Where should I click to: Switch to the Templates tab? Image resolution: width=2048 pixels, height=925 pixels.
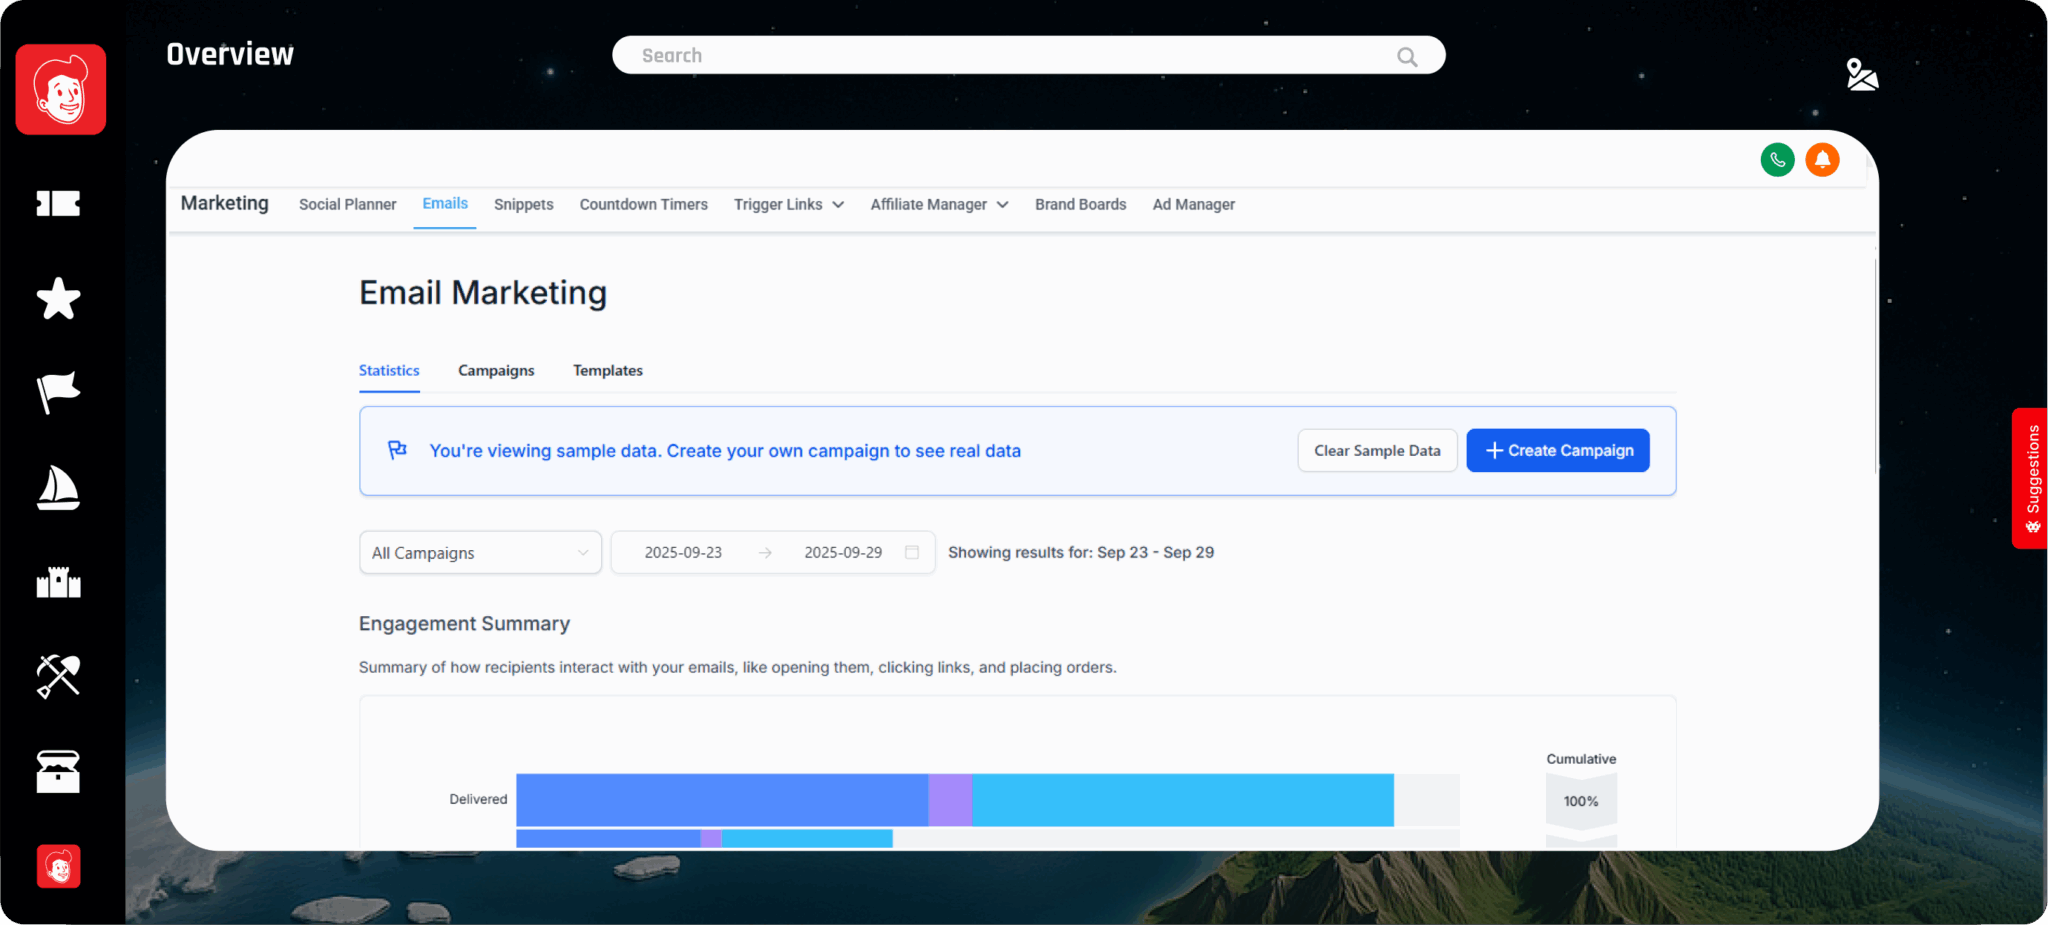click(x=607, y=371)
